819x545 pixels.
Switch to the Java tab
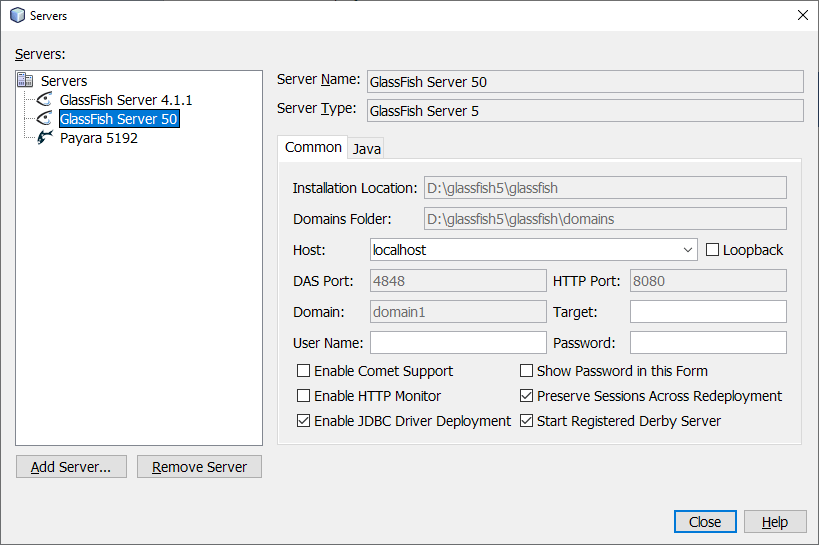(x=367, y=149)
